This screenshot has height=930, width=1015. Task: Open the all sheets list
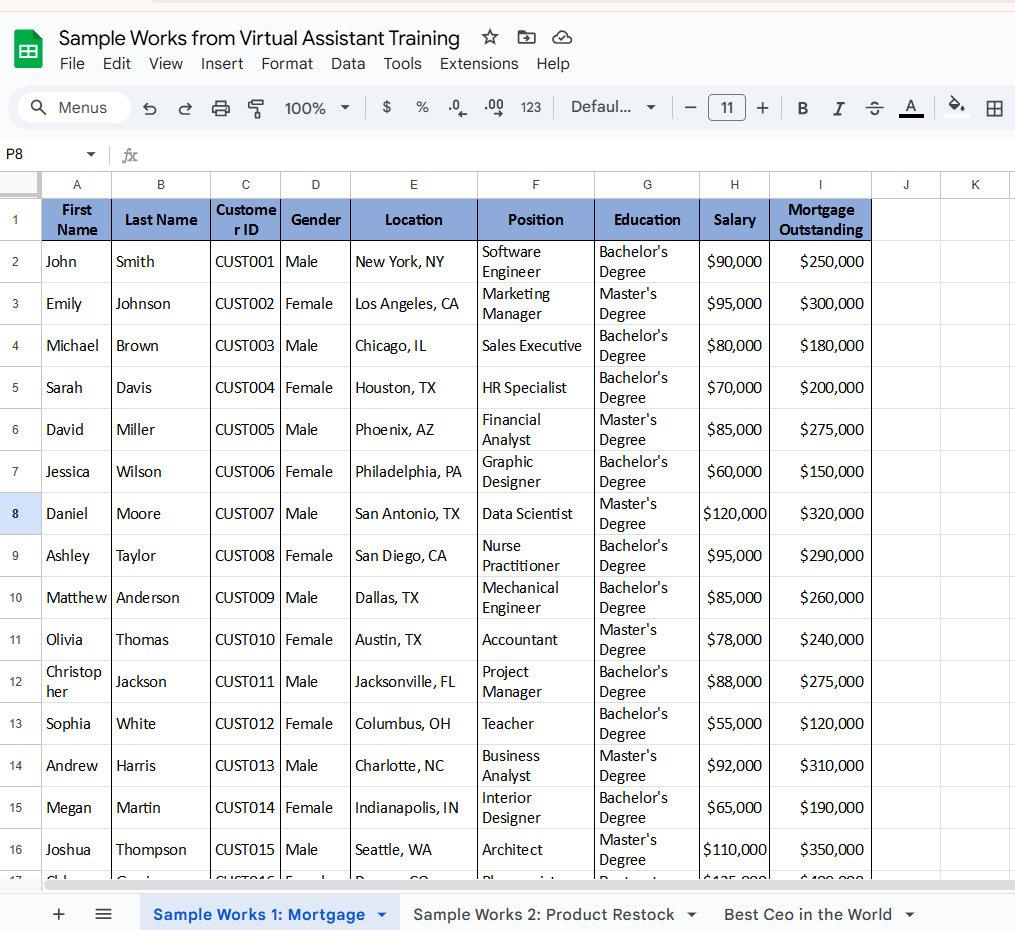104,914
